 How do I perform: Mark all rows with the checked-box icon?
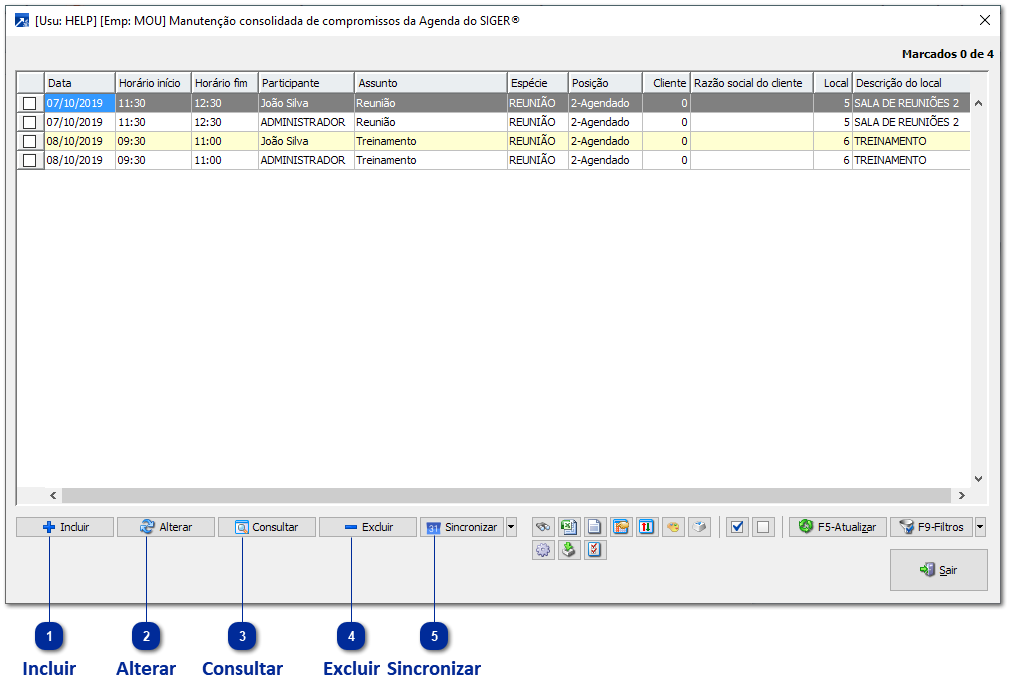point(737,527)
